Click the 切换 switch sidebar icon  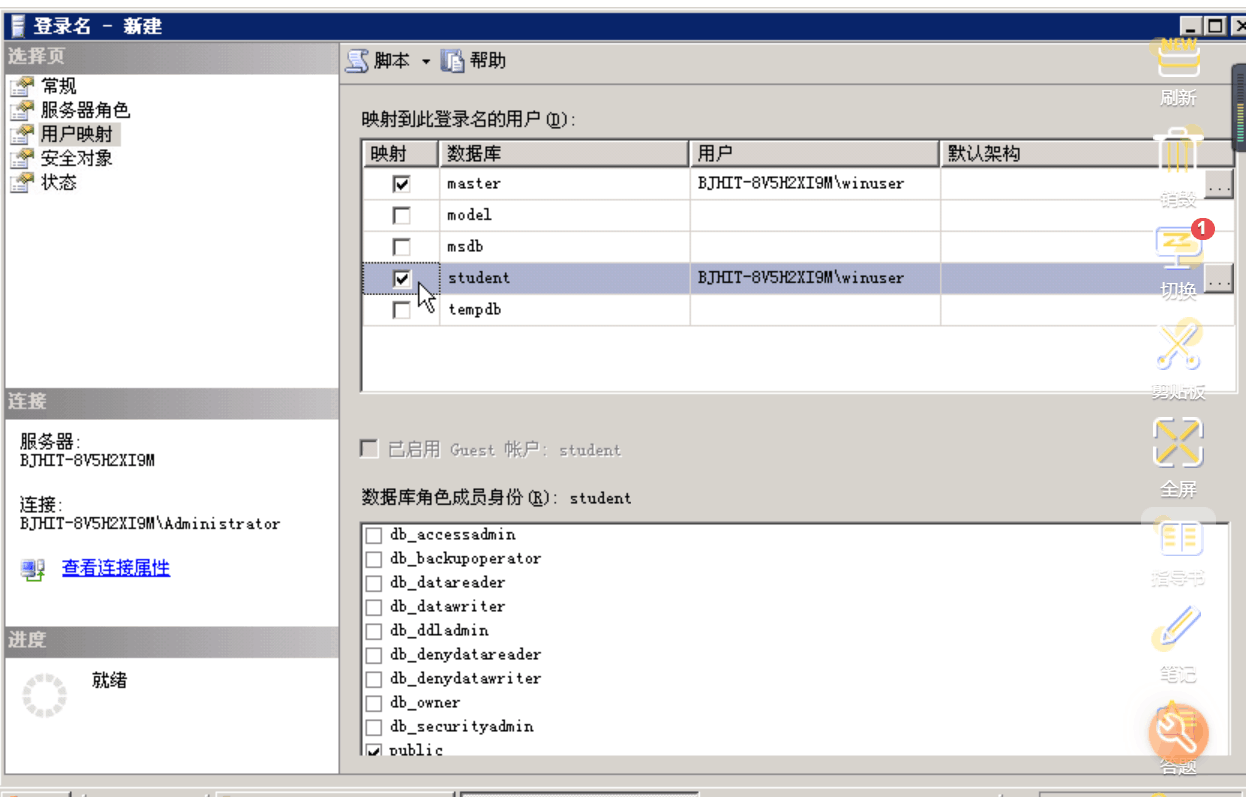pos(1178,248)
